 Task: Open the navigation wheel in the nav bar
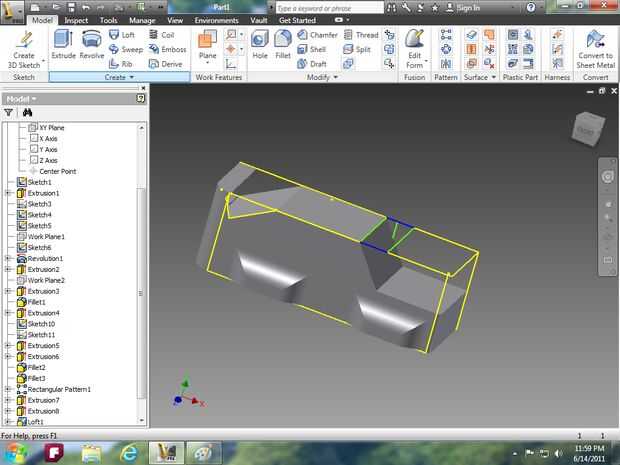pyautogui.click(x=607, y=176)
